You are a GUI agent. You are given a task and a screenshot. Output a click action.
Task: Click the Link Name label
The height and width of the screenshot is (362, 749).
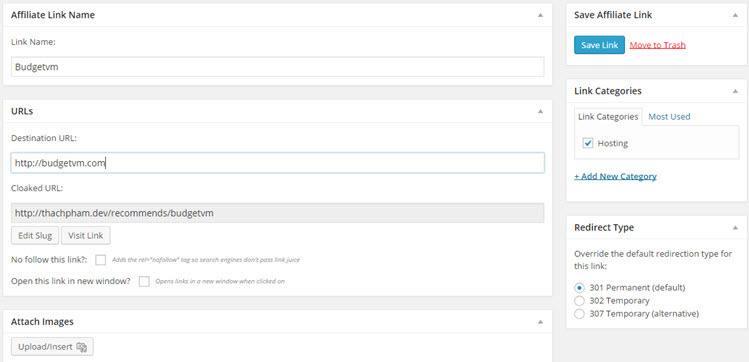pyautogui.click(x=33, y=42)
